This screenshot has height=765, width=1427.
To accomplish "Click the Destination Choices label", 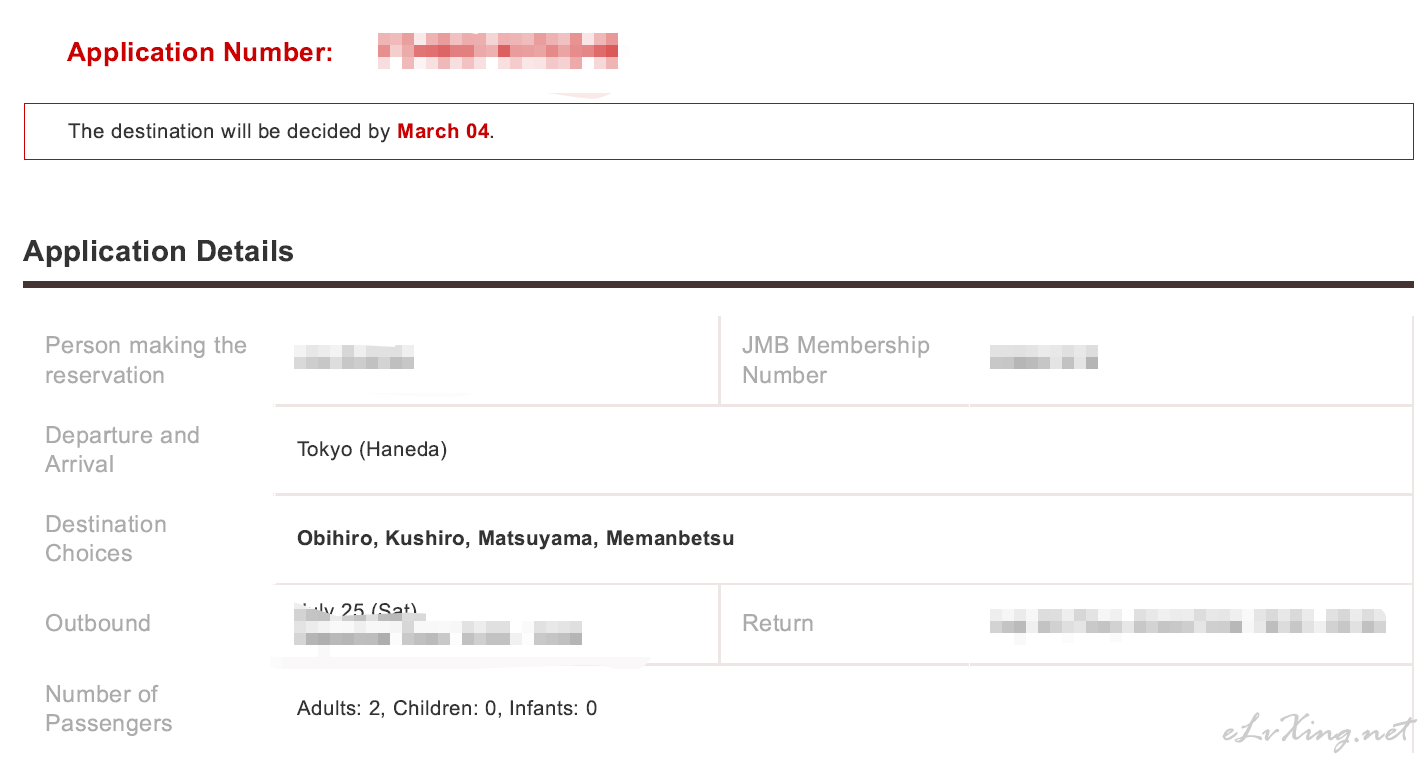I will [x=106, y=538].
